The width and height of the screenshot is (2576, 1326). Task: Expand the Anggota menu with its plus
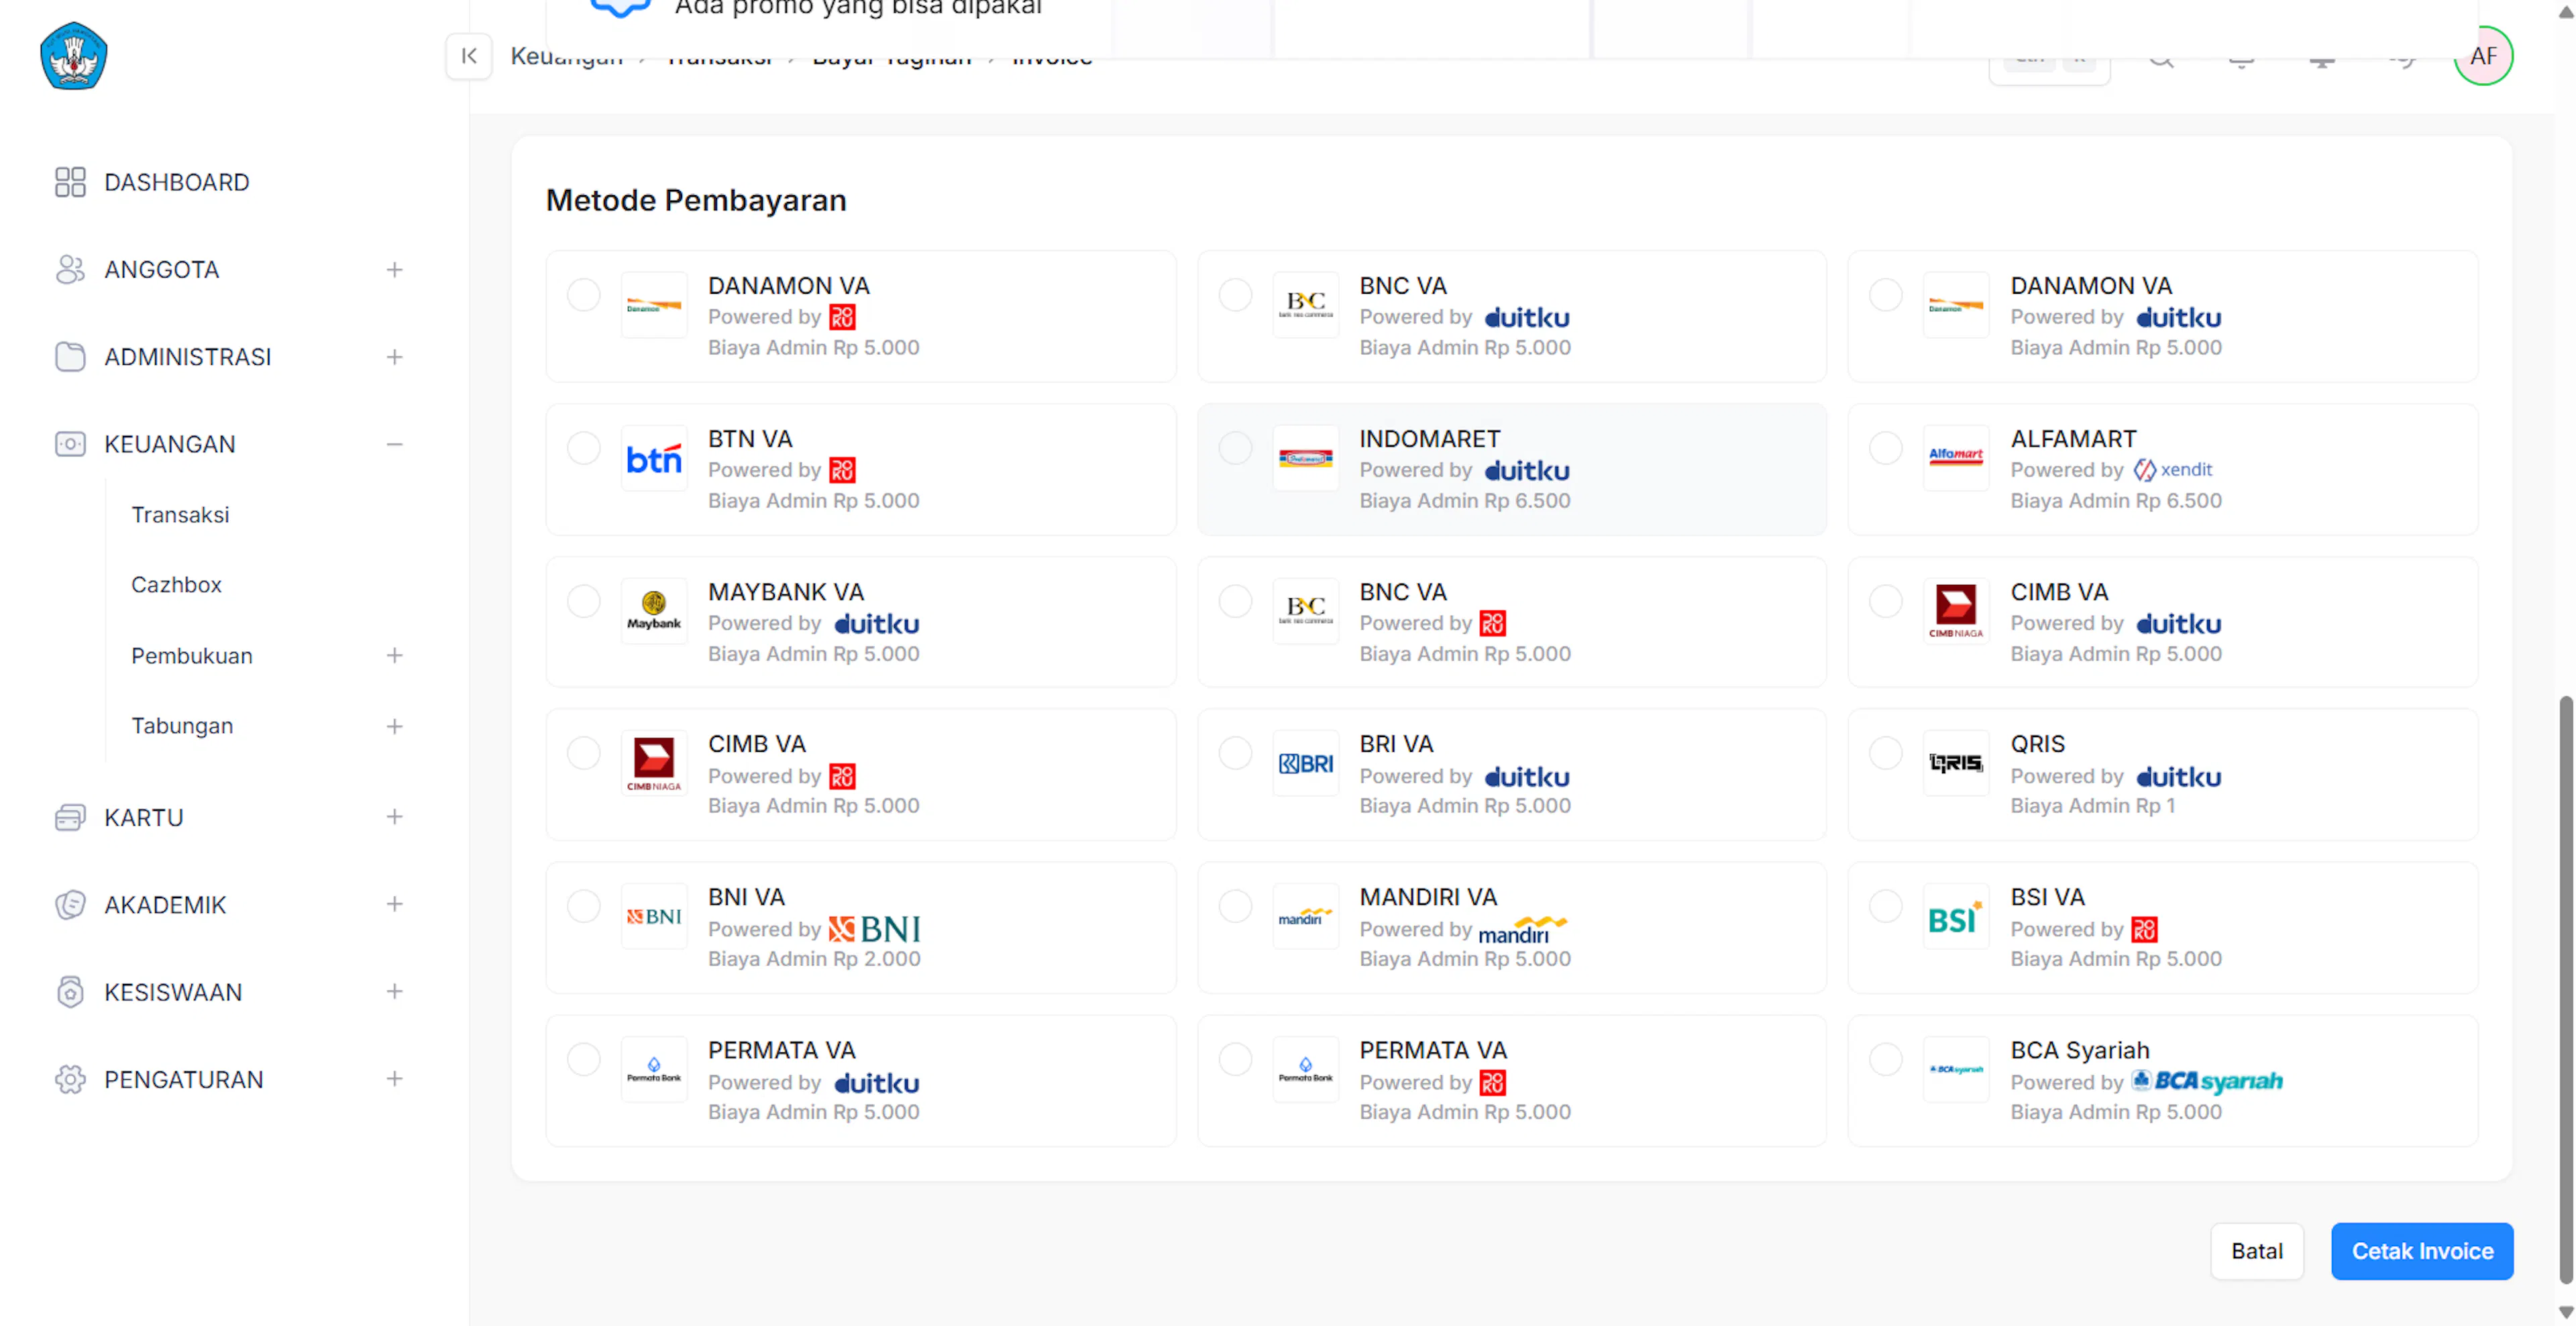pos(395,270)
